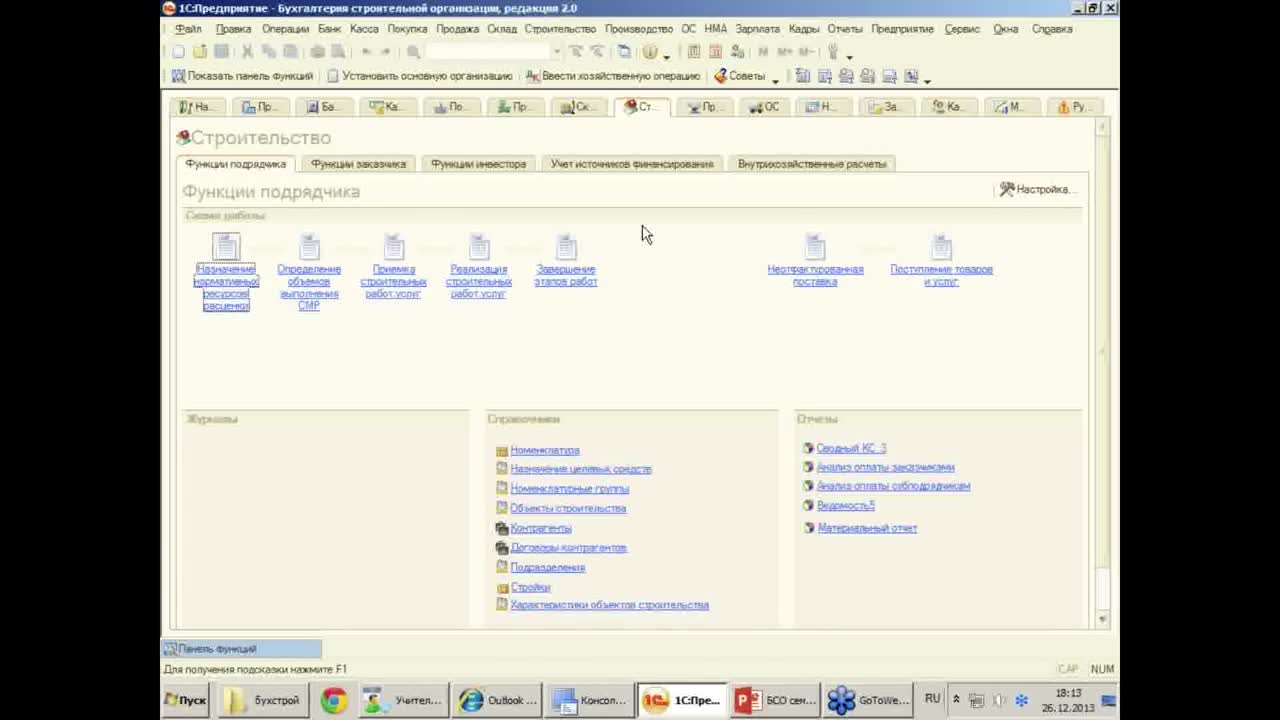This screenshot has width=1280, height=720.
Task: Click the RU language indicator
Action: [x=932, y=699]
